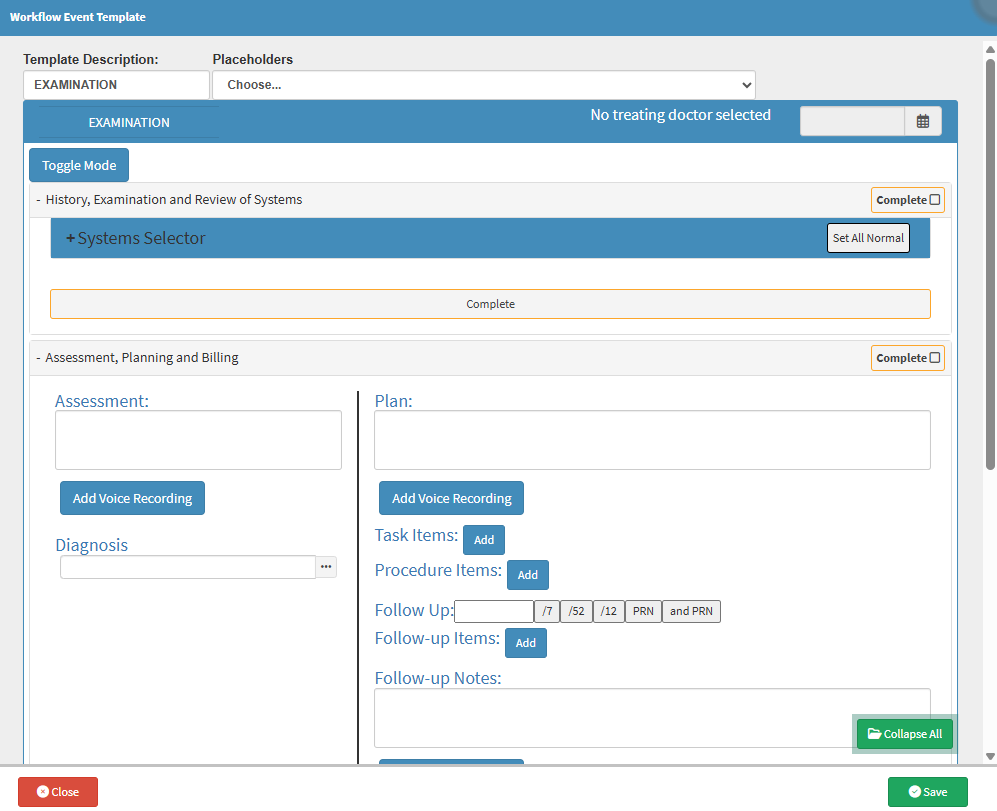Click the Diagnosis lookup ellipsis icon
The width and height of the screenshot is (997, 811).
[x=326, y=567]
